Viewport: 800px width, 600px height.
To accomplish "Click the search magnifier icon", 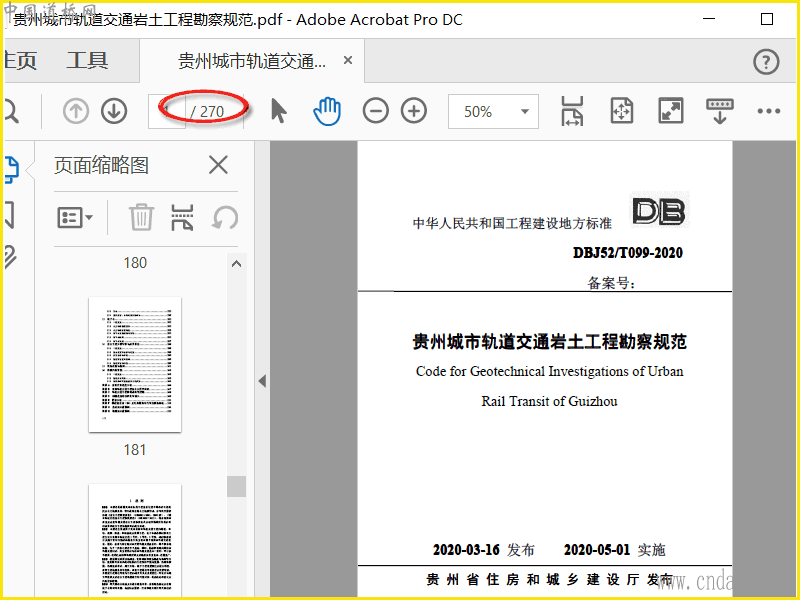I will click(x=11, y=111).
